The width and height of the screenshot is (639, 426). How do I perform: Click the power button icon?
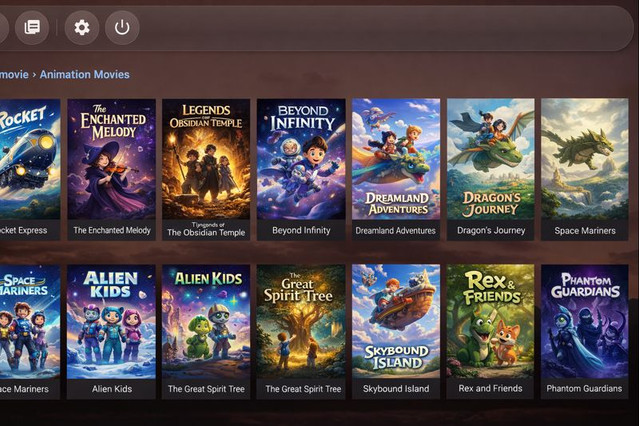[122, 28]
